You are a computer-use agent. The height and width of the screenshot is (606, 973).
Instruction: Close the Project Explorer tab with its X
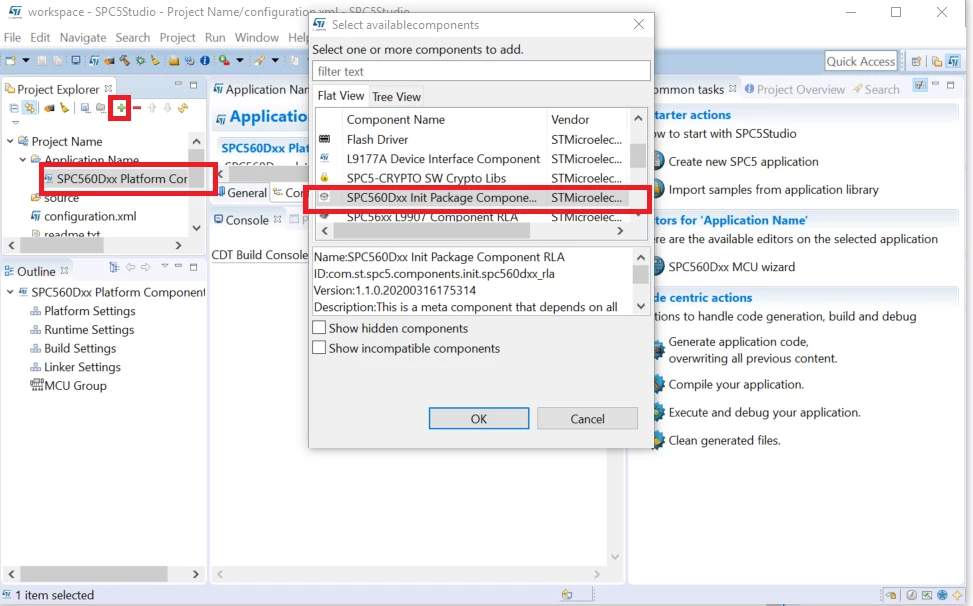point(109,89)
